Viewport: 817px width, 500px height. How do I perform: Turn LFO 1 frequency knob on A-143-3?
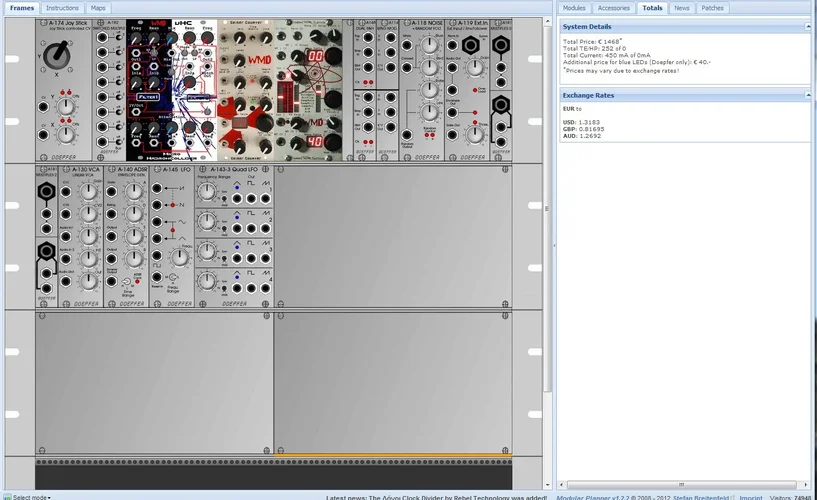click(x=207, y=192)
